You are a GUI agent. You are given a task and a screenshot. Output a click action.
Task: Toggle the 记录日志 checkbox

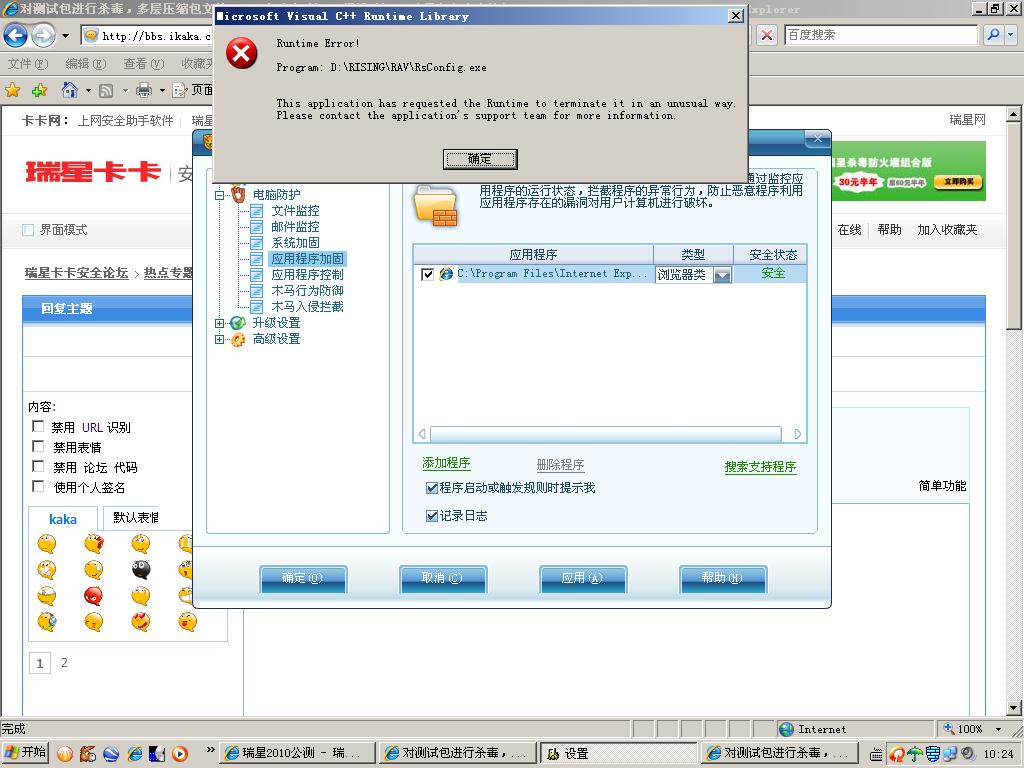point(431,516)
